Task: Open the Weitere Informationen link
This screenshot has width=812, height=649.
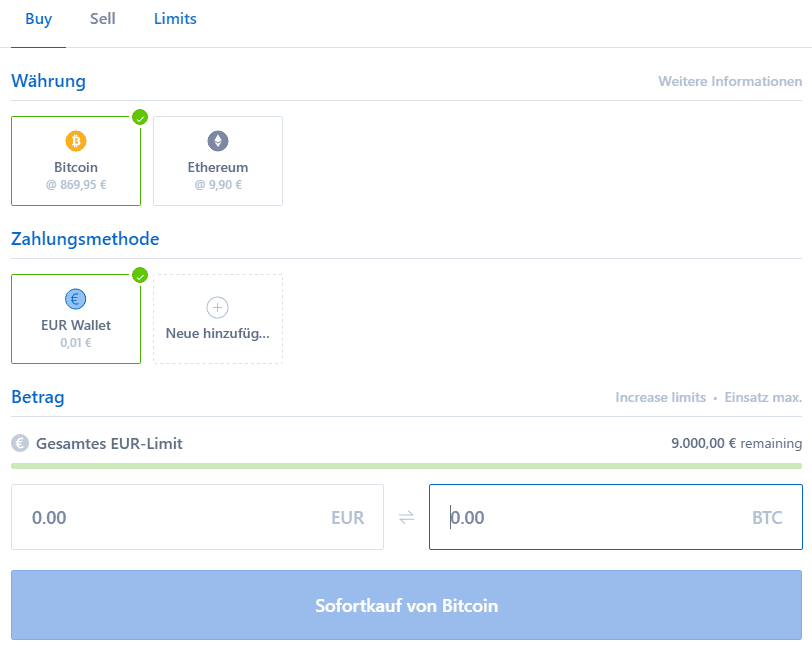Action: click(x=730, y=81)
